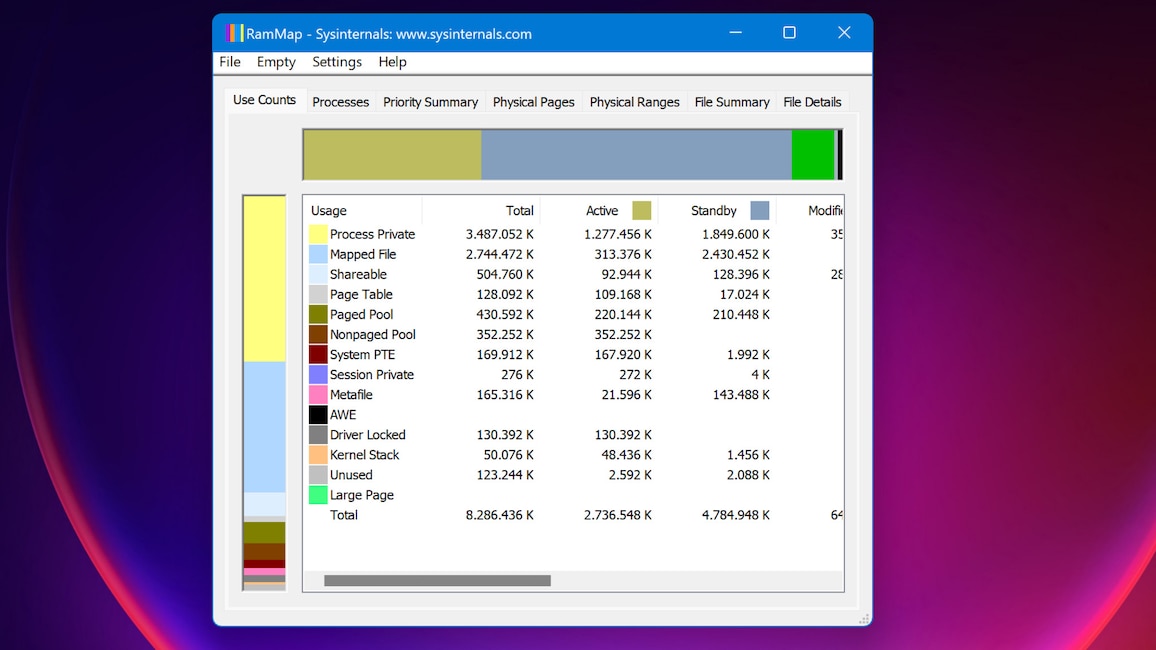Click the Usage column header
Image resolution: width=1156 pixels, height=650 pixels.
click(x=363, y=211)
